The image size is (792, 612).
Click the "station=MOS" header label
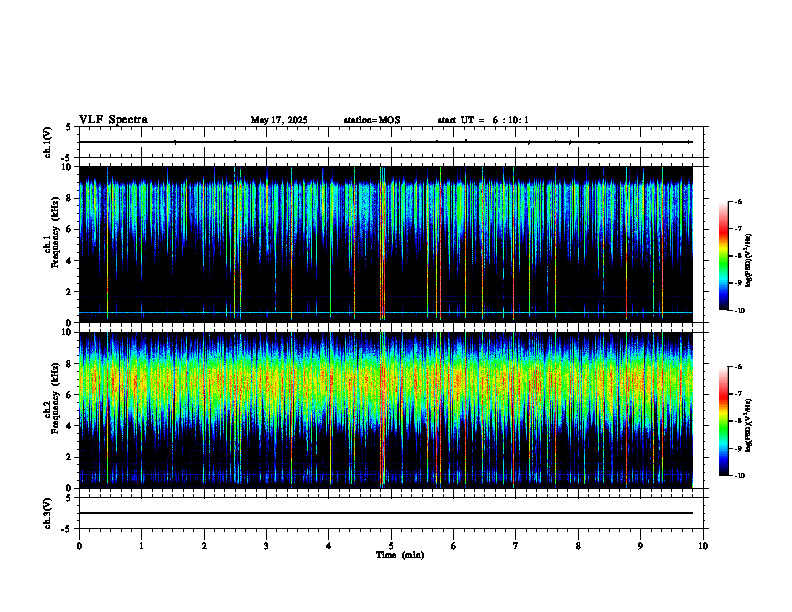372,120
